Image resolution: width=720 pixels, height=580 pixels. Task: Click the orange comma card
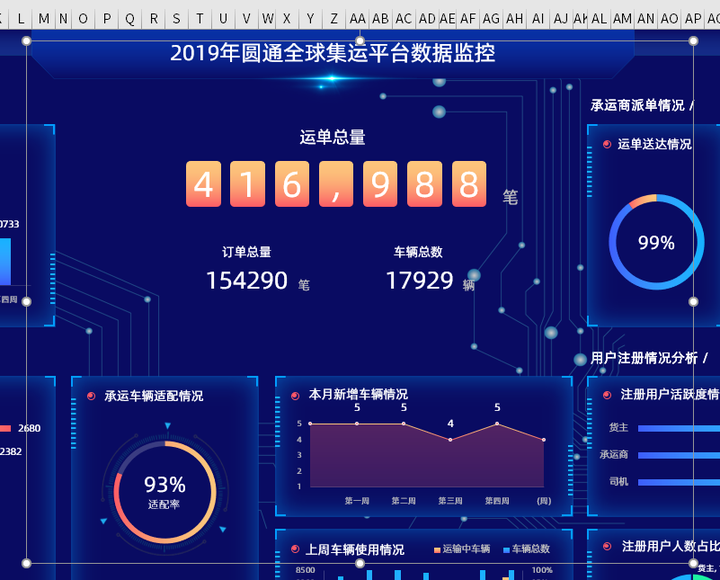click(336, 184)
